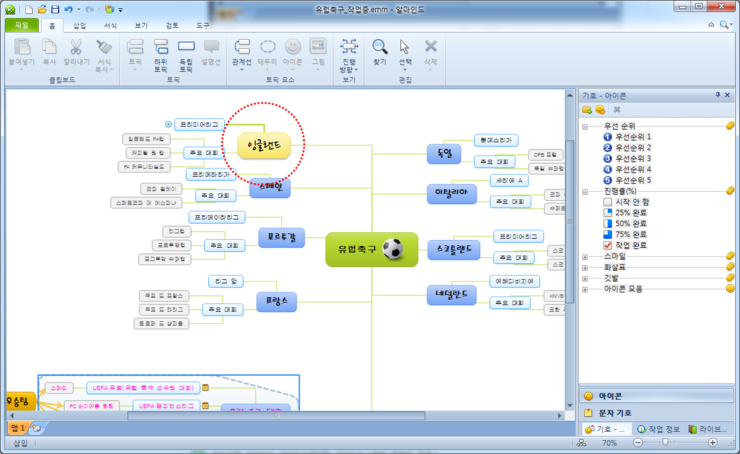The width and height of the screenshot is (740, 454).
Task: Expand the 스마일 icon group
Action: point(585,256)
